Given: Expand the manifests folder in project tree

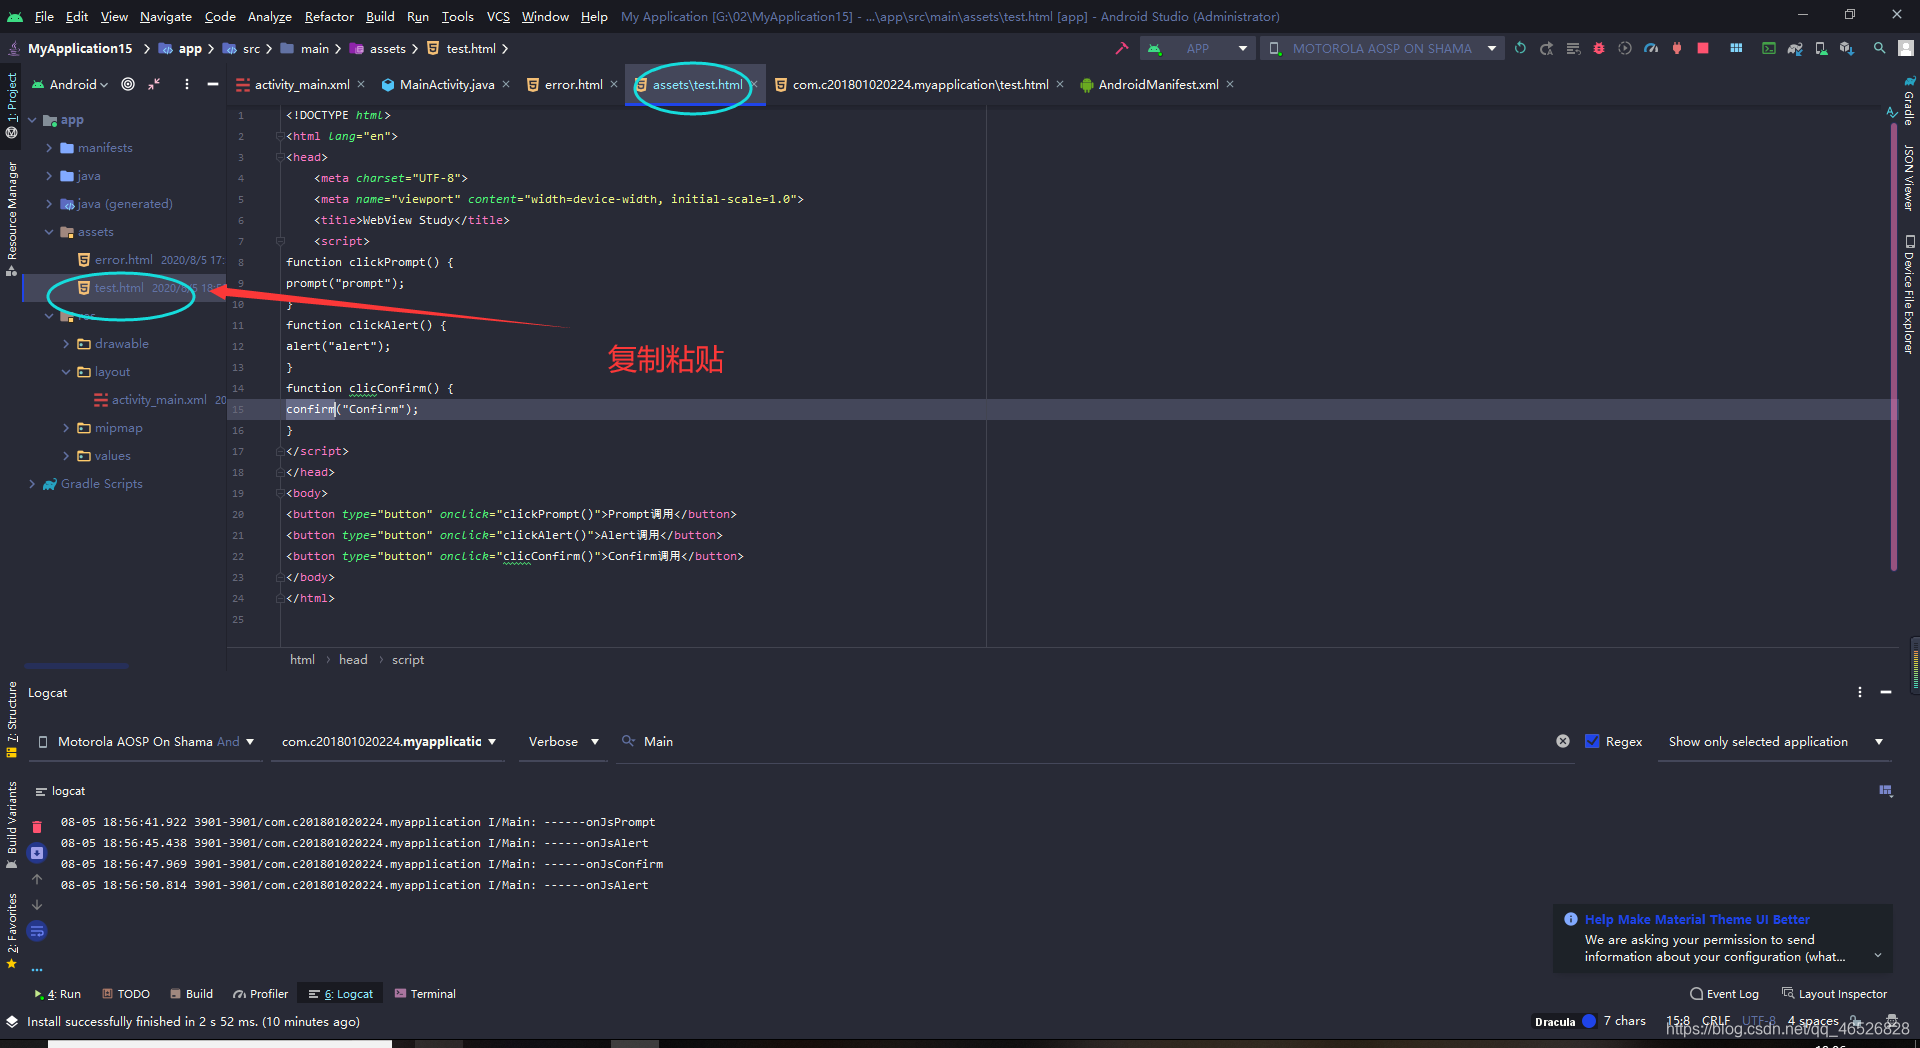Looking at the screenshot, I should coord(49,148).
